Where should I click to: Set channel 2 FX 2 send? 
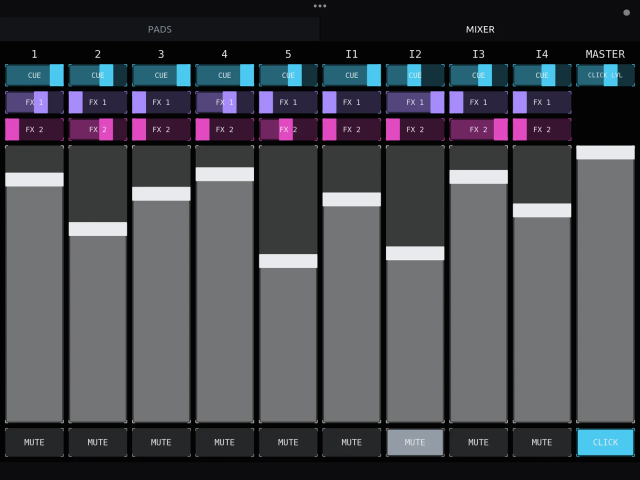(x=98, y=129)
